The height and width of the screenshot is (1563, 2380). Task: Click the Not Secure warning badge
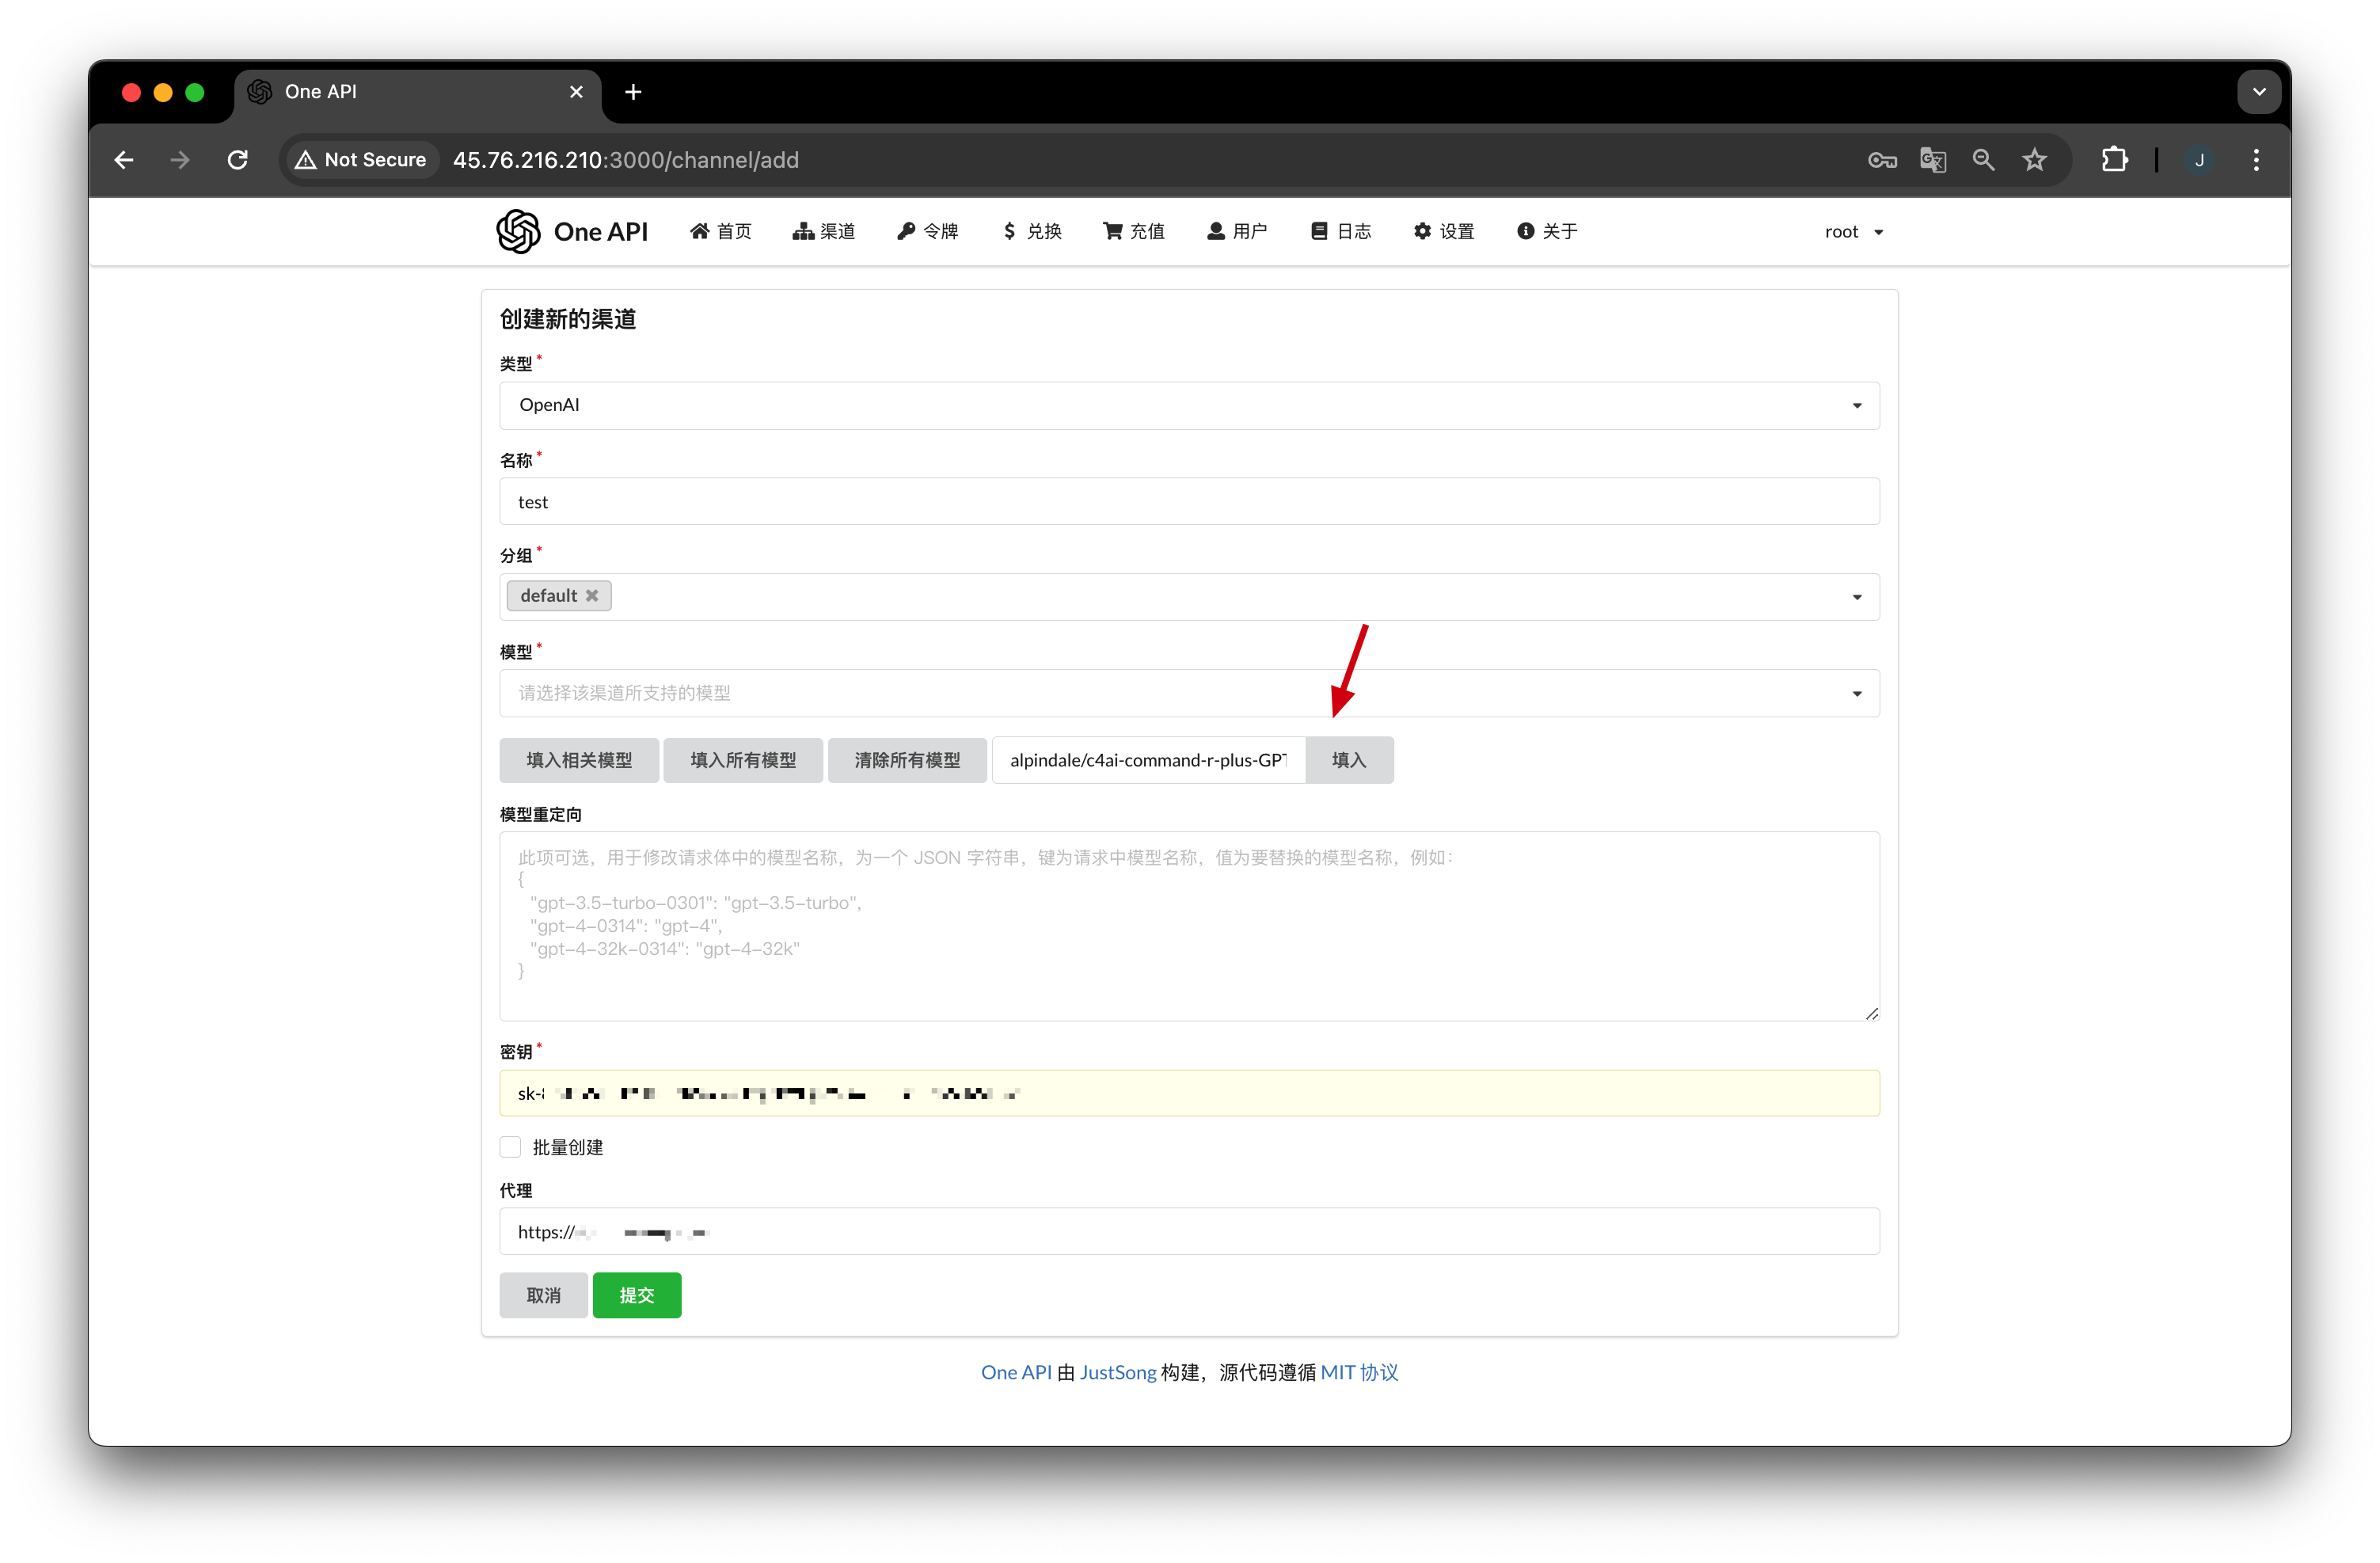tap(361, 160)
